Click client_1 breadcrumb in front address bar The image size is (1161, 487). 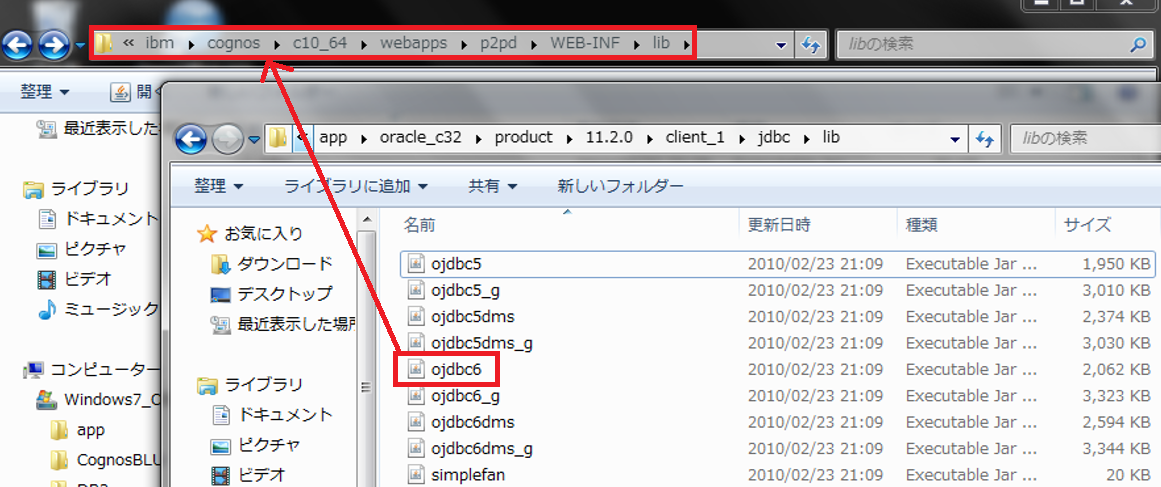pos(695,138)
